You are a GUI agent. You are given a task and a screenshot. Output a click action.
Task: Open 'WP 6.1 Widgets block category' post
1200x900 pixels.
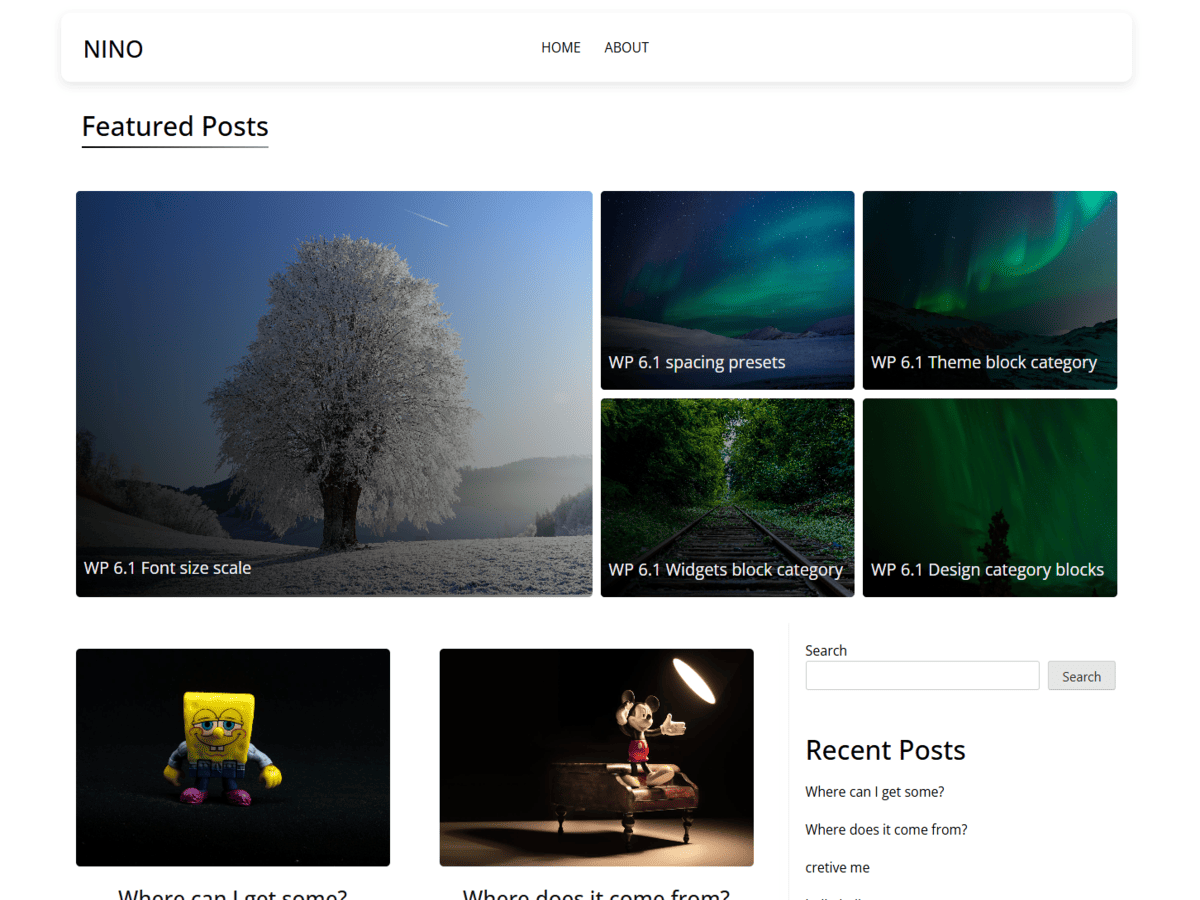[x=725, y=569]
